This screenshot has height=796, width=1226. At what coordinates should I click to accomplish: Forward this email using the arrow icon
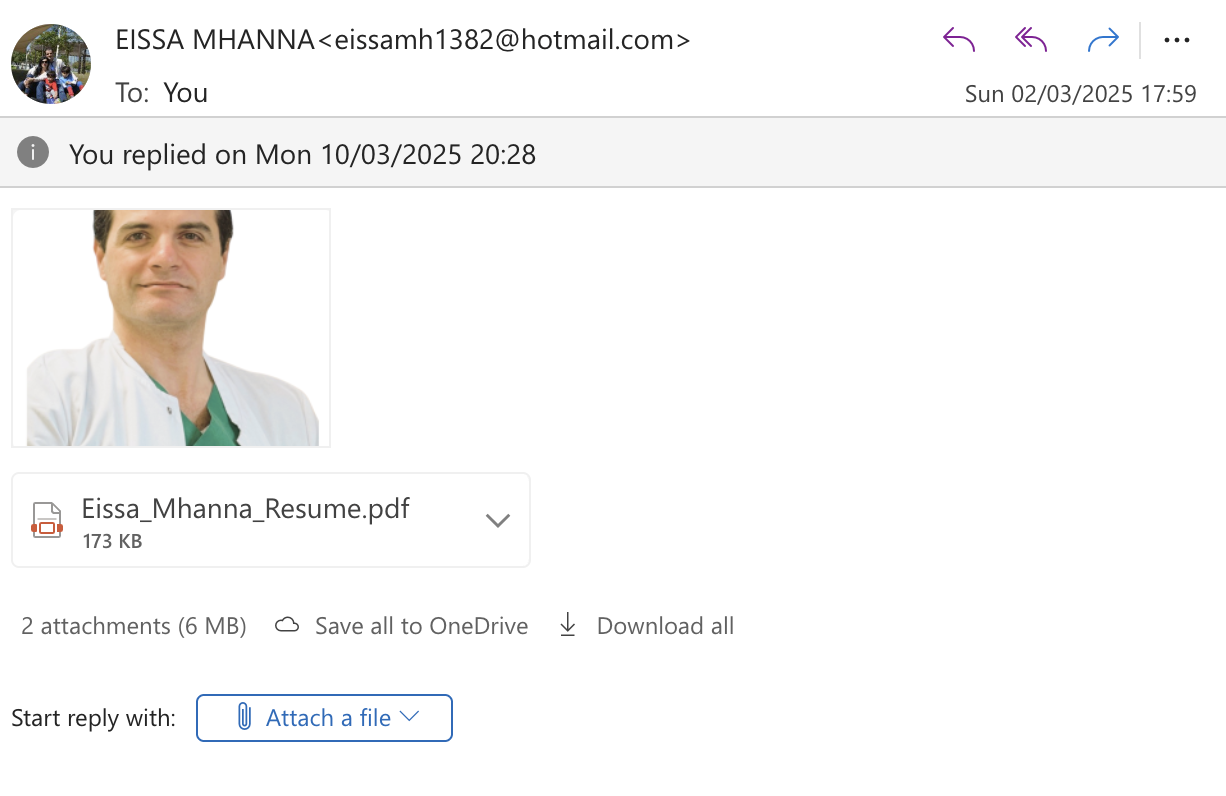click(1102, 40)
